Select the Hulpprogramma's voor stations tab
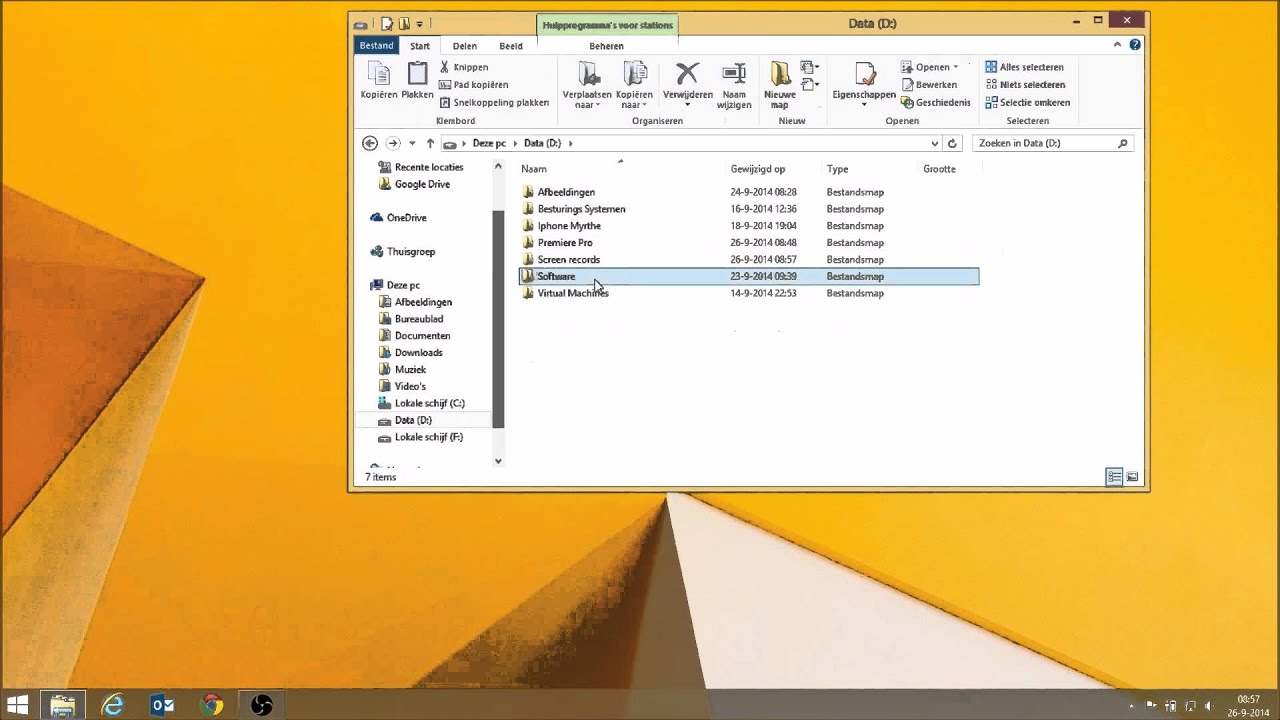1280x720 pixels. coord(607,24)
